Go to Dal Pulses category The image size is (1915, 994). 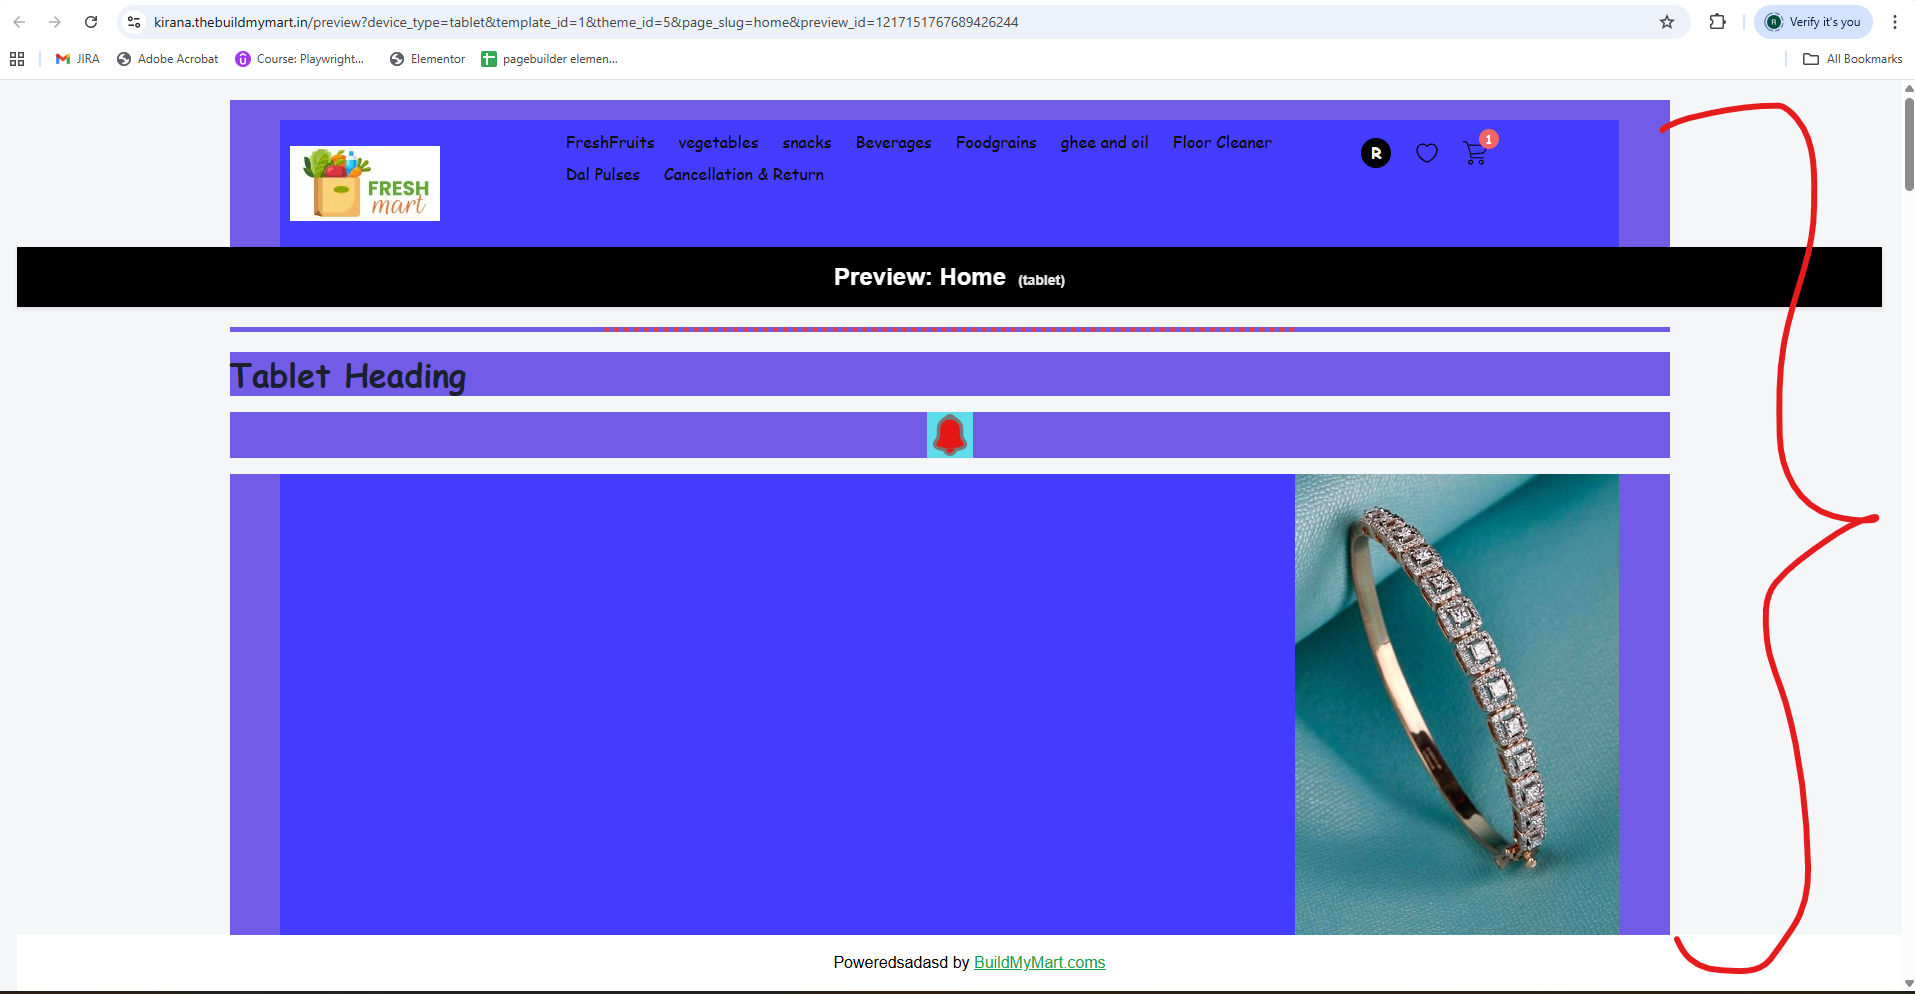tap(603, 174)
